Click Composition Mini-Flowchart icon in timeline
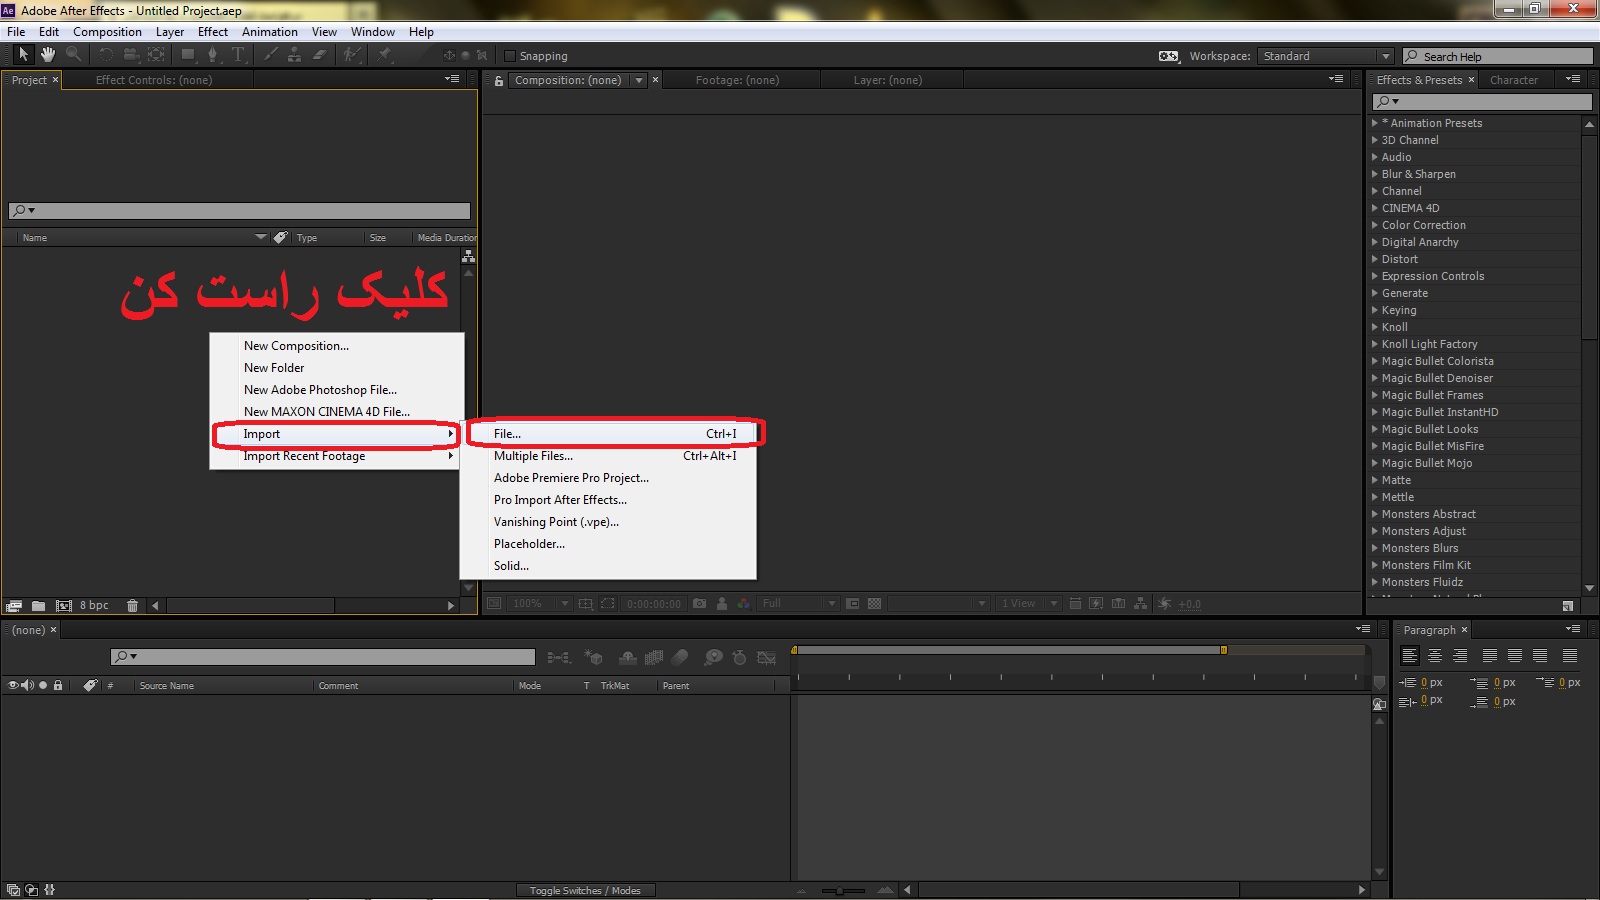Image resolution: width=1600 pixels, height=900 pixels. click(x=559, y=657)
